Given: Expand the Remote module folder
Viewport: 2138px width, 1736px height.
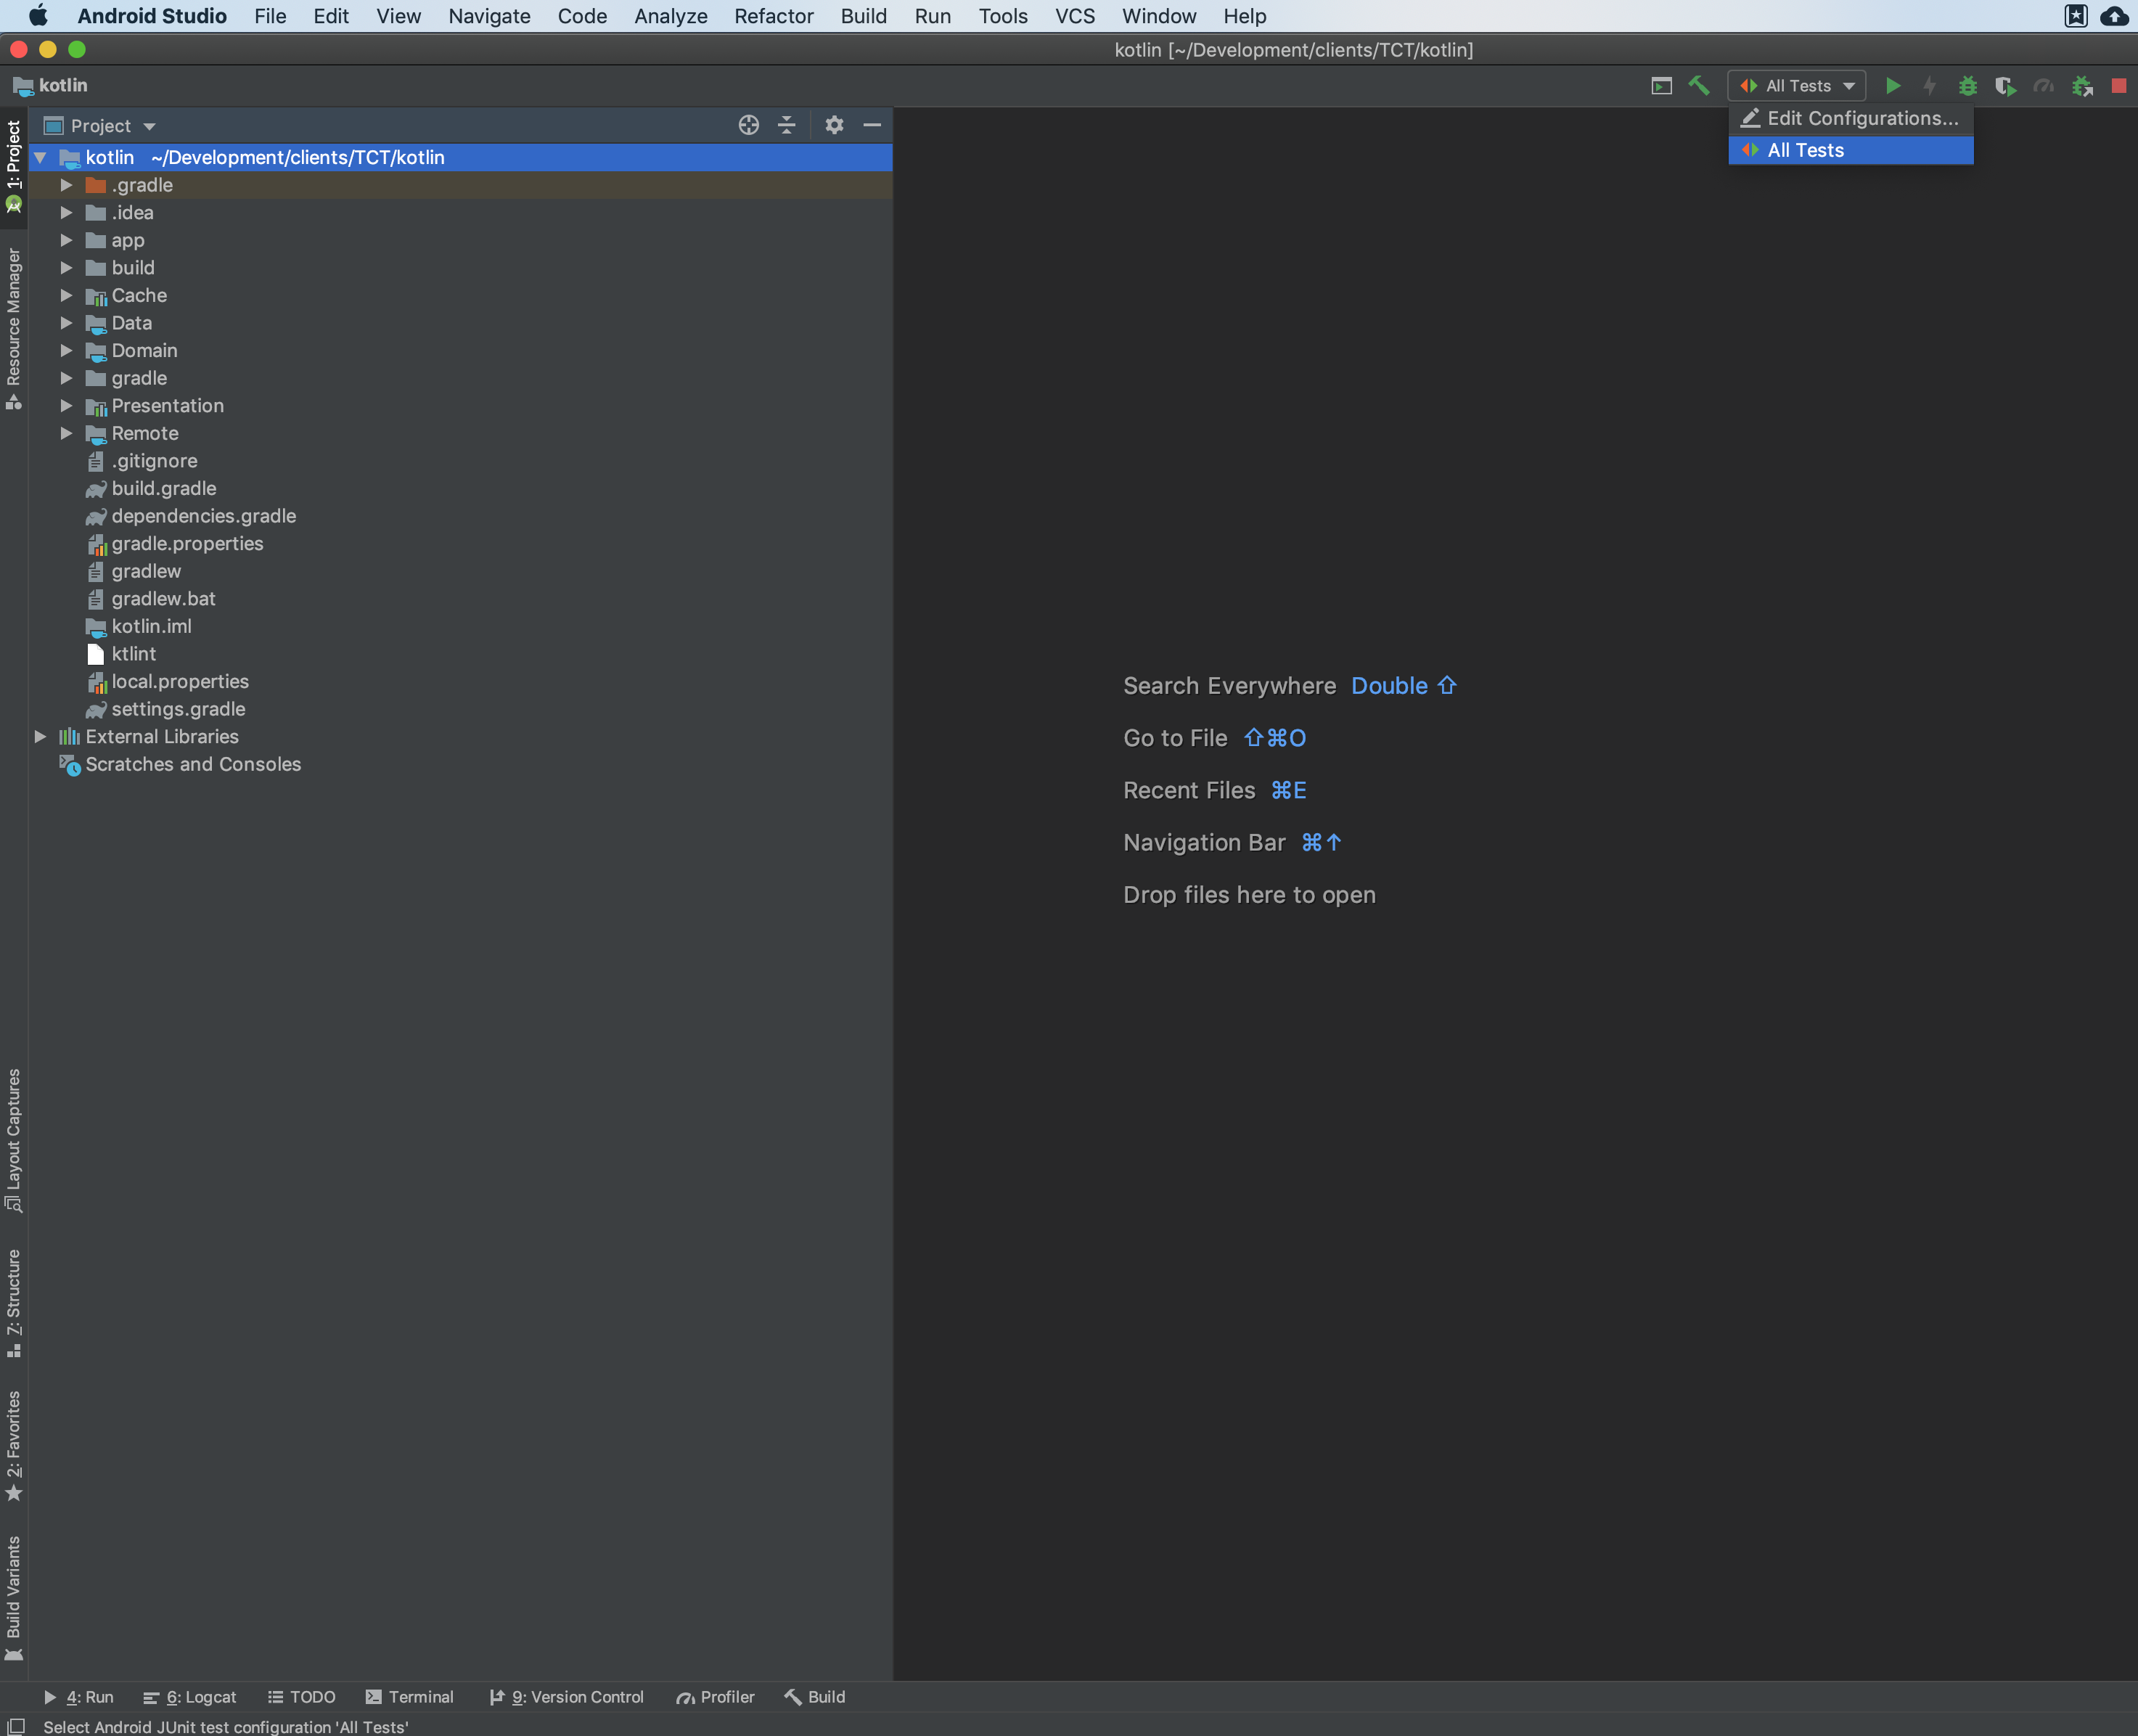Looking at the screenshot, I should click(66, 433).
